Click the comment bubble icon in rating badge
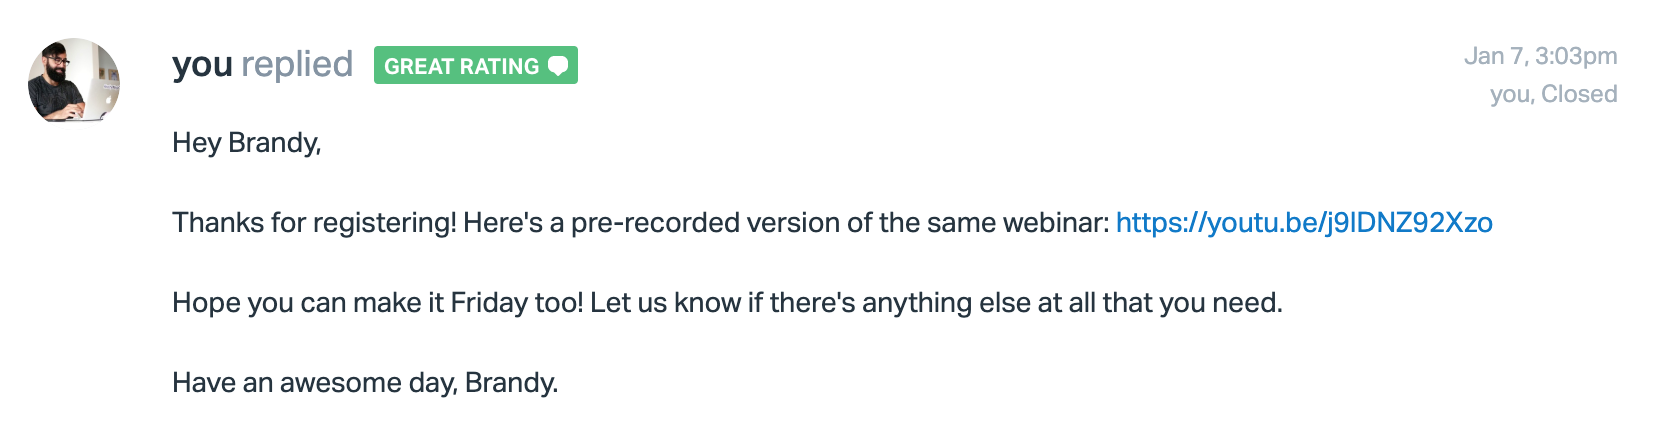 tap(559, 66)
